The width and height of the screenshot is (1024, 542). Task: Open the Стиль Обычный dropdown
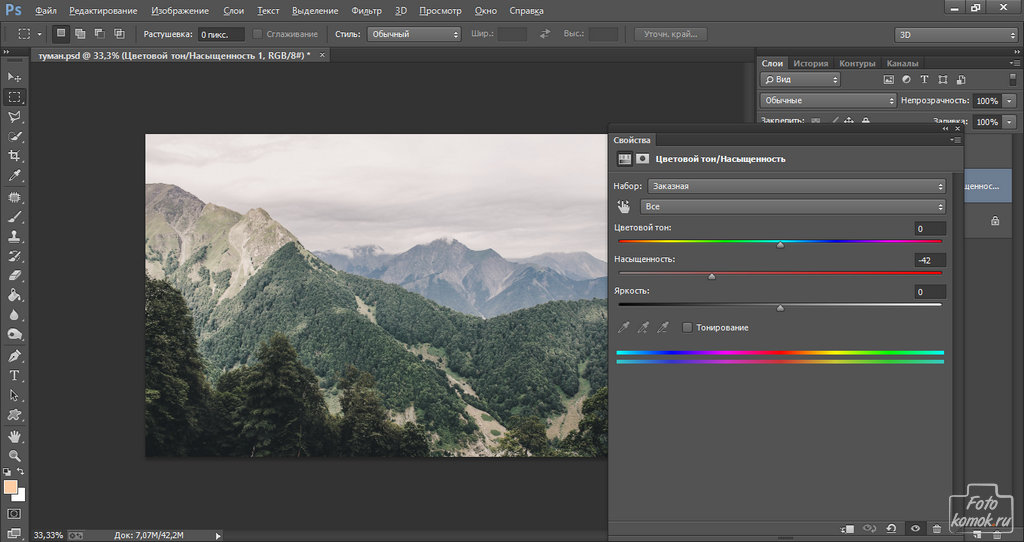414,34
